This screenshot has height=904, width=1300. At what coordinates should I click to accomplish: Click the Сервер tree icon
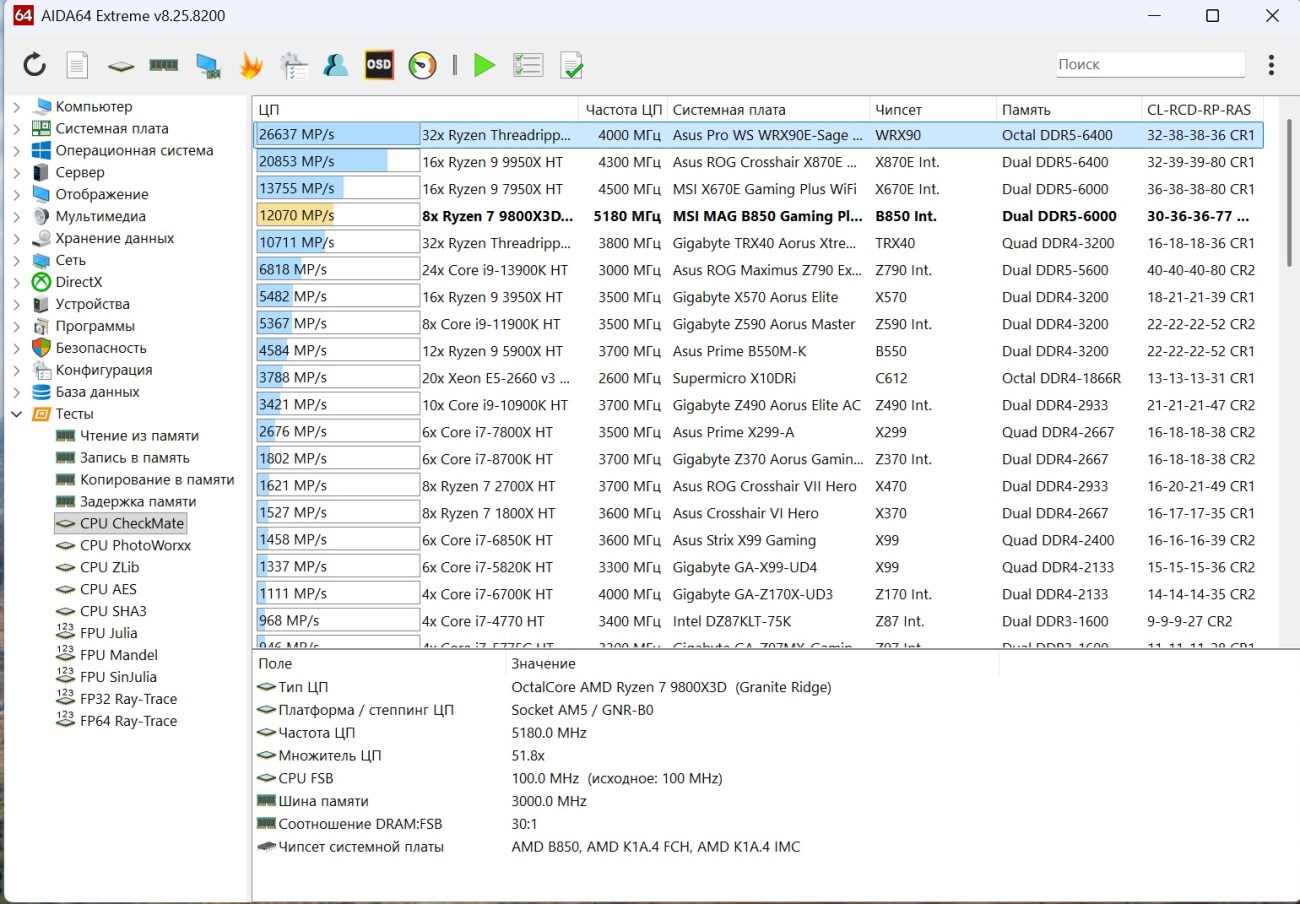coord(42,173)
